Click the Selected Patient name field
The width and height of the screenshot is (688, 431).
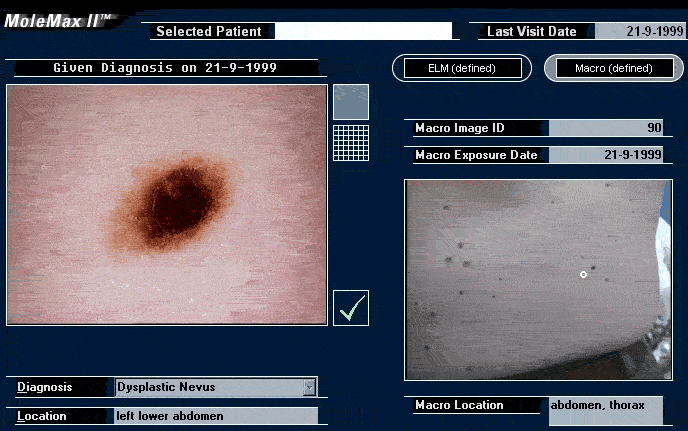pos(363,31)
